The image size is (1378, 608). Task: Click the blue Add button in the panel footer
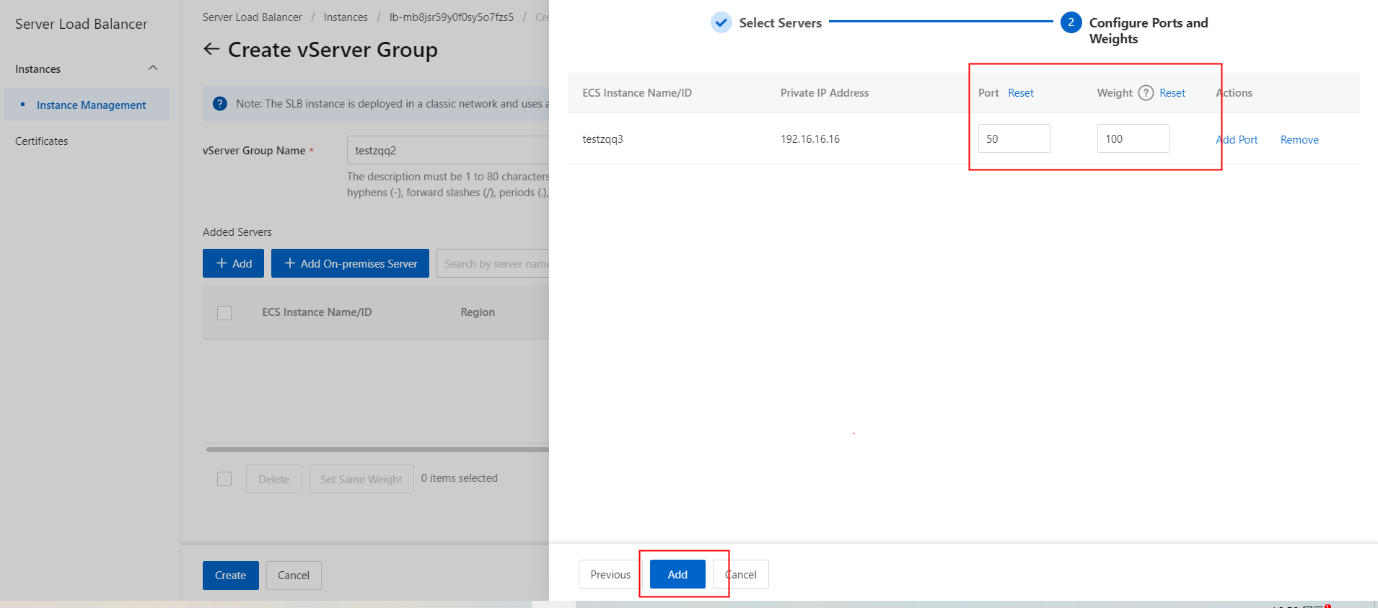pyautogui.click(x=678, y=574)
